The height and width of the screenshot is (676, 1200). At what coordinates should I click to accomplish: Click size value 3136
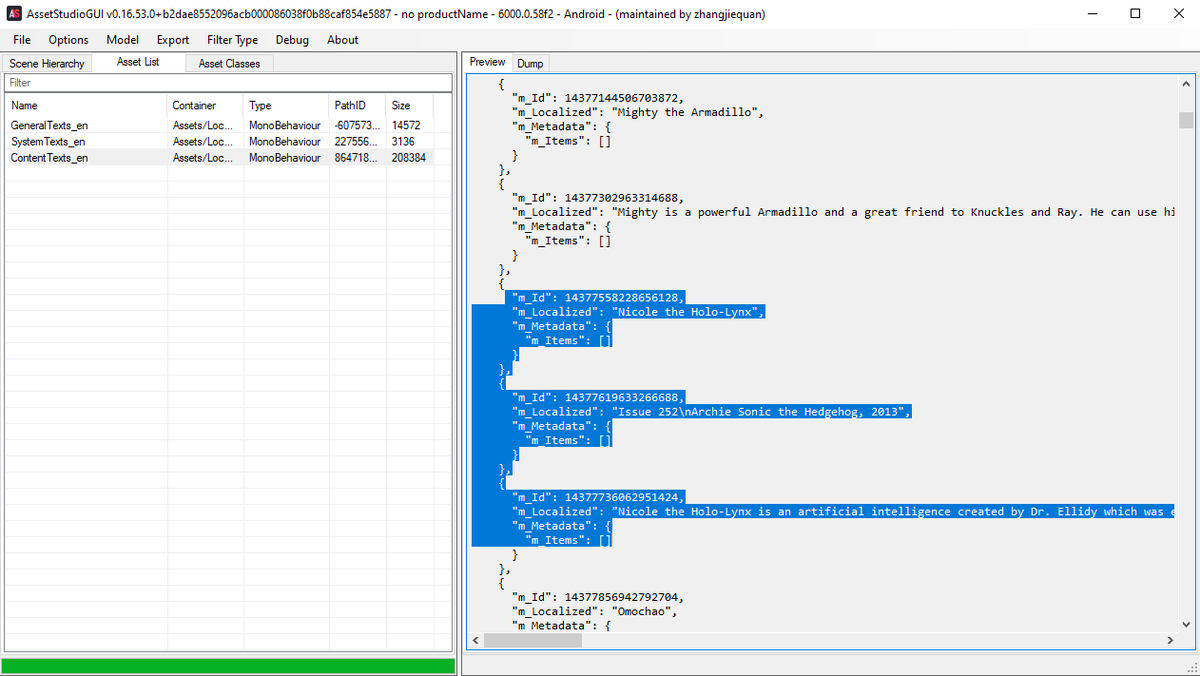click(x=403, y=142)
